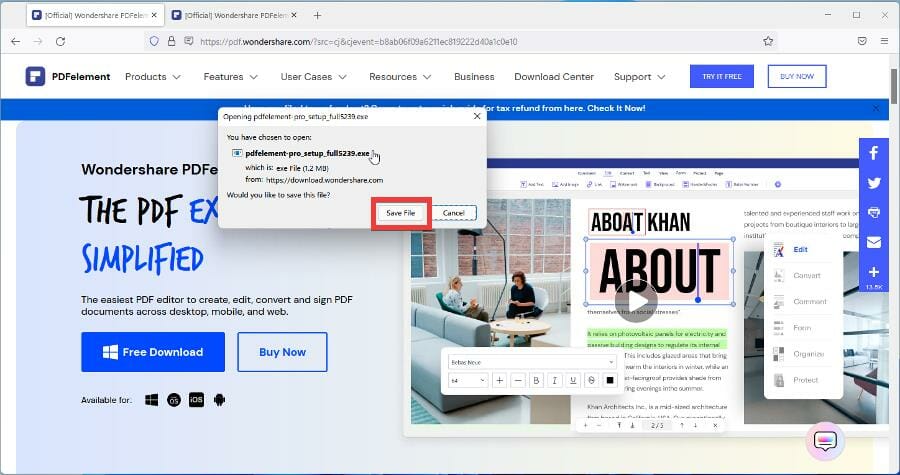900x475 pixels.
Task: Go back using the browser back arrow
Action: coord(15,41)
